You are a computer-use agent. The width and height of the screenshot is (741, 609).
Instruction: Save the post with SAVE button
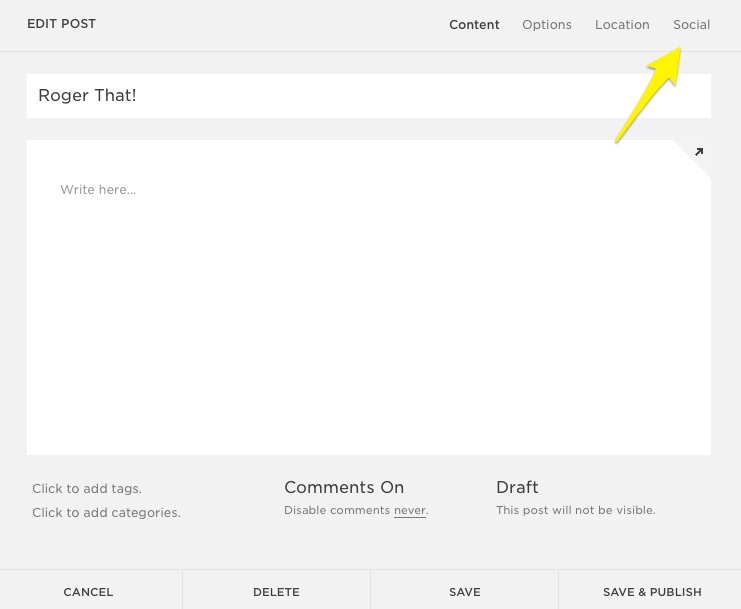(464, 592)
